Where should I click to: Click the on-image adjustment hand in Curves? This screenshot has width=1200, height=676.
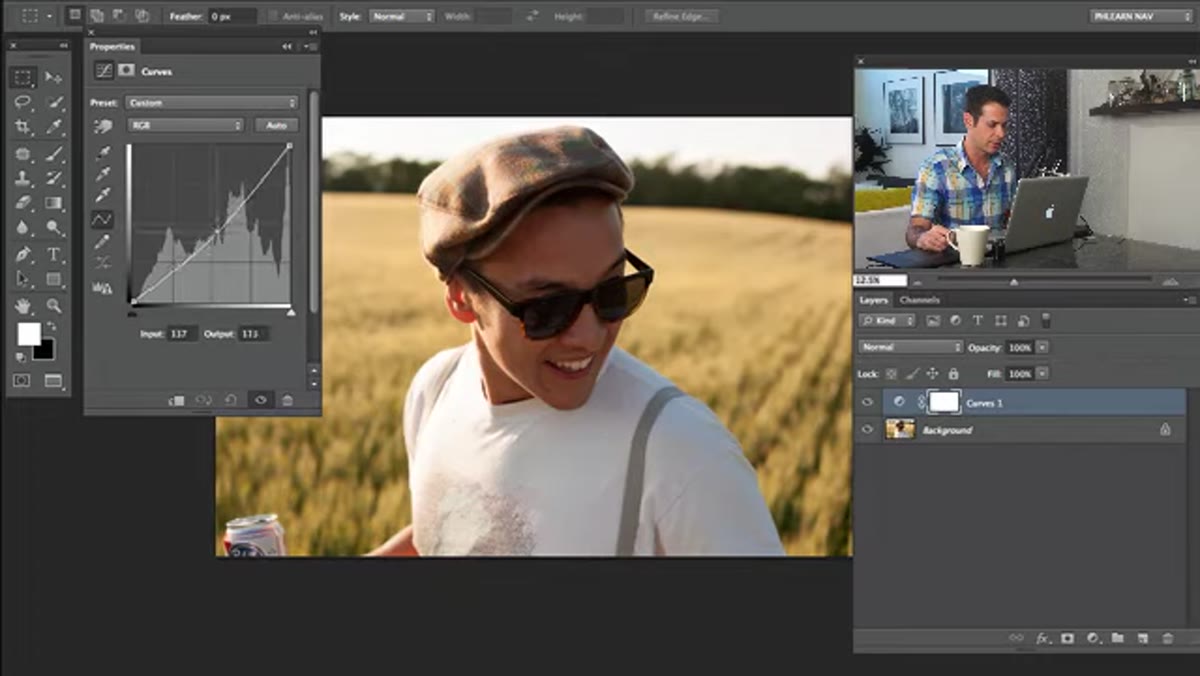coord(102,126)
